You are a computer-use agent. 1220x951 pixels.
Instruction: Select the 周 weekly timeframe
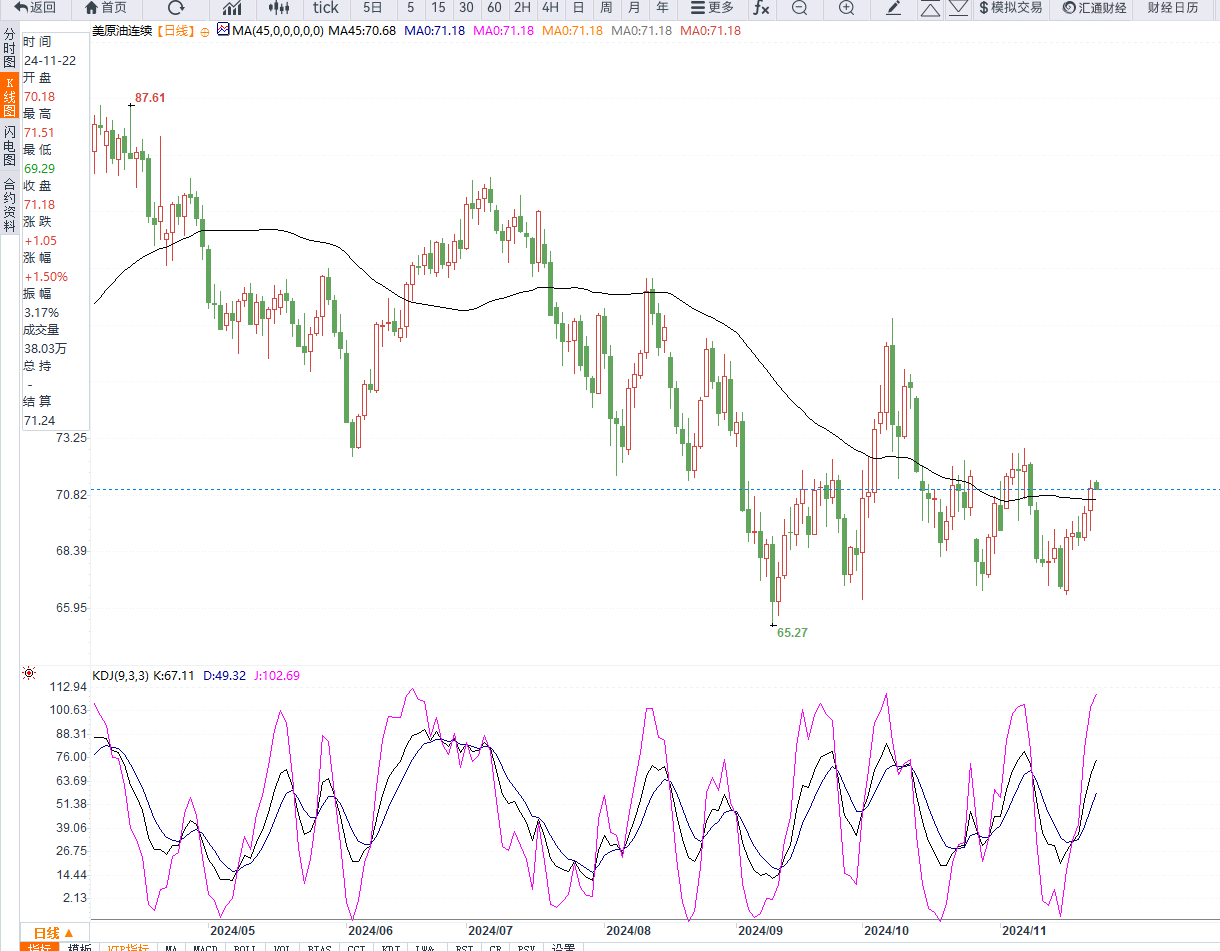click(606, 8)
